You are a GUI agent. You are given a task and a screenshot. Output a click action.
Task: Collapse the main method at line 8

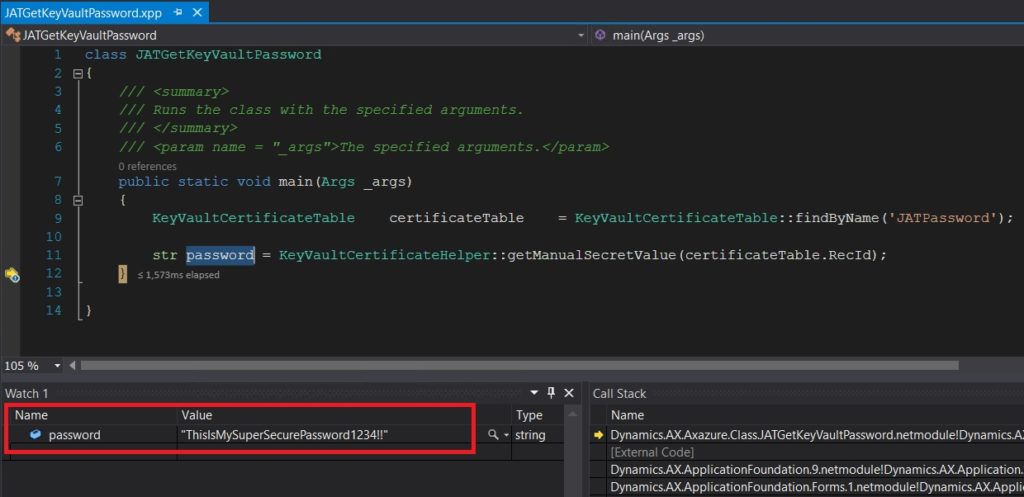click(78, 200)
